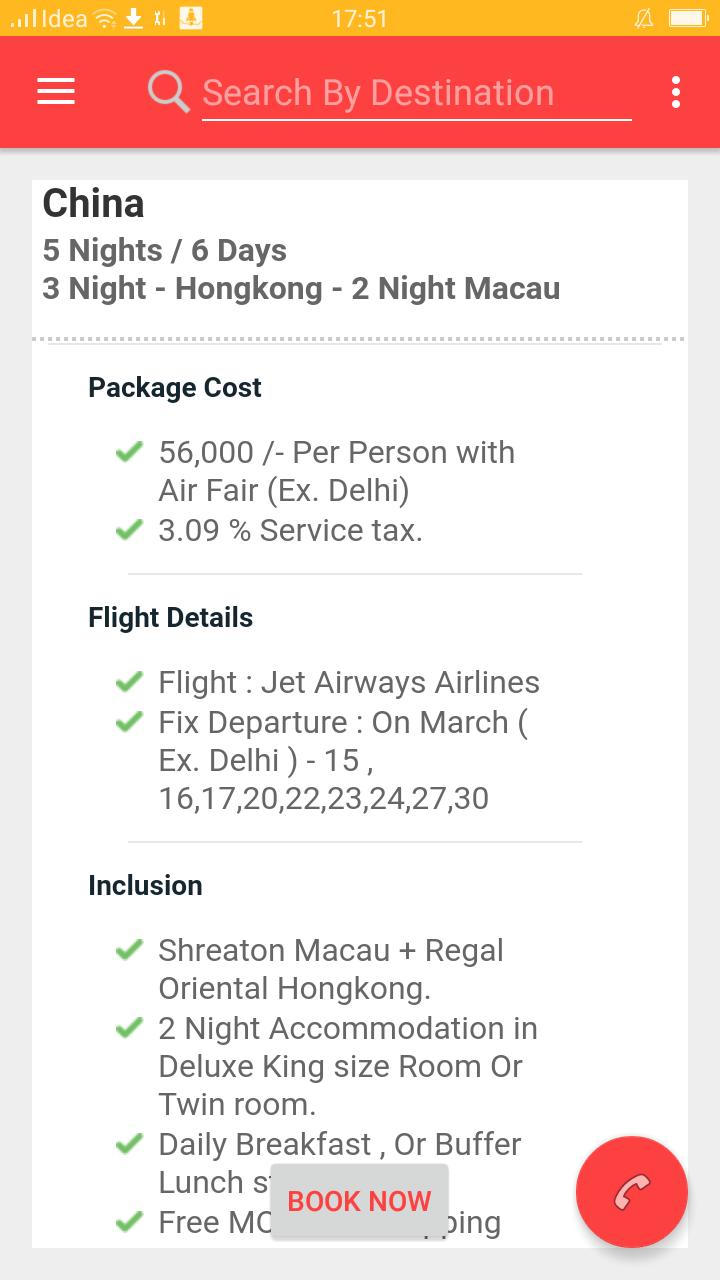720x1280 pixels.
Task: Tap the Flight Details heading
Action: (170, 618)
